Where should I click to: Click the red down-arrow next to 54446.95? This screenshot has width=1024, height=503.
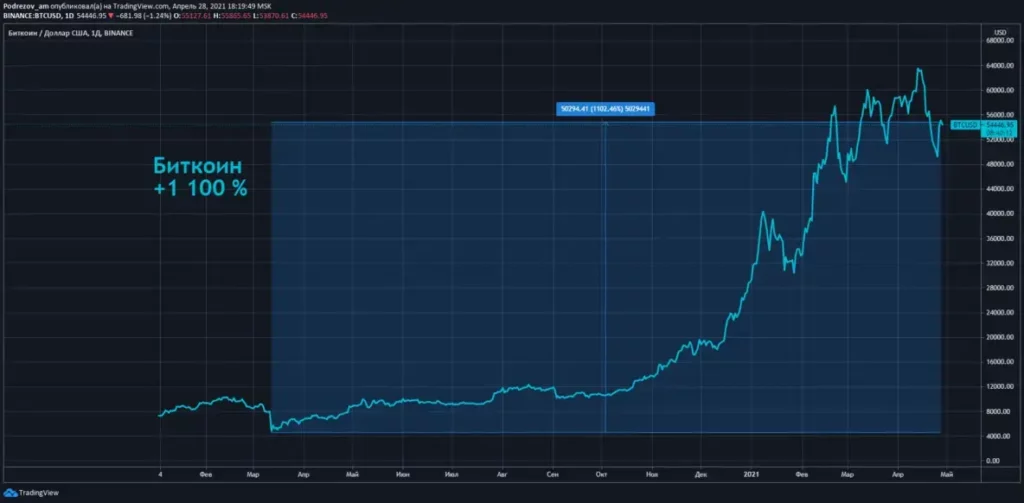click(110, 14)
